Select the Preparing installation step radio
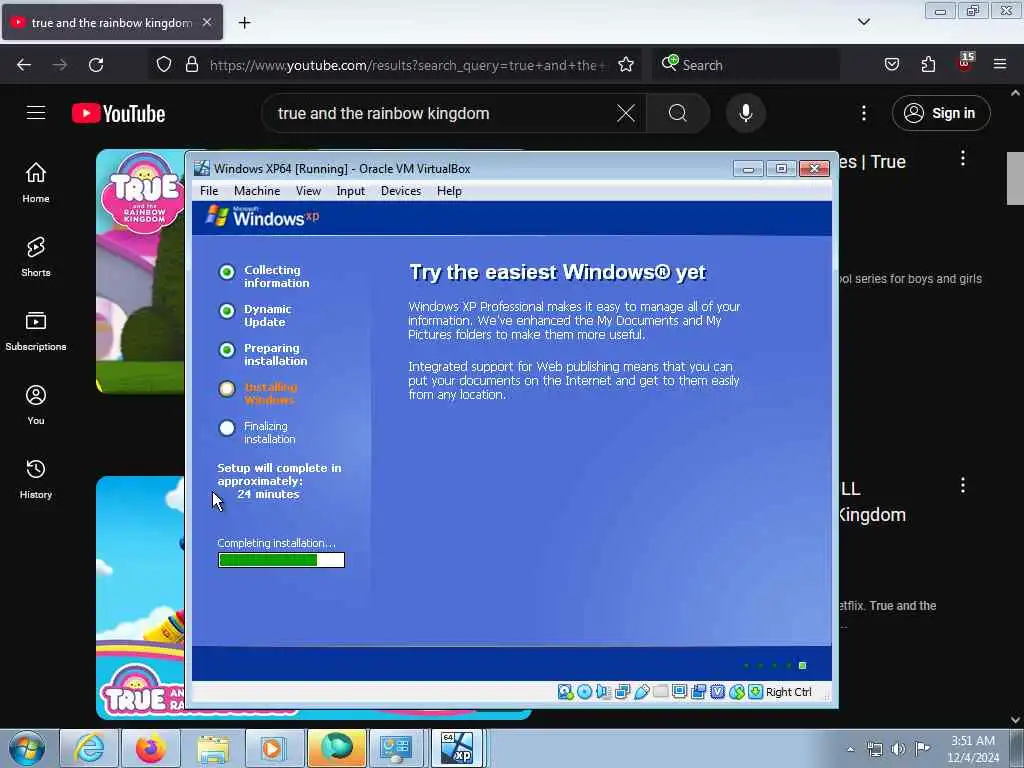The width and height of the screenshot is (1024, 768). point(227,350)
